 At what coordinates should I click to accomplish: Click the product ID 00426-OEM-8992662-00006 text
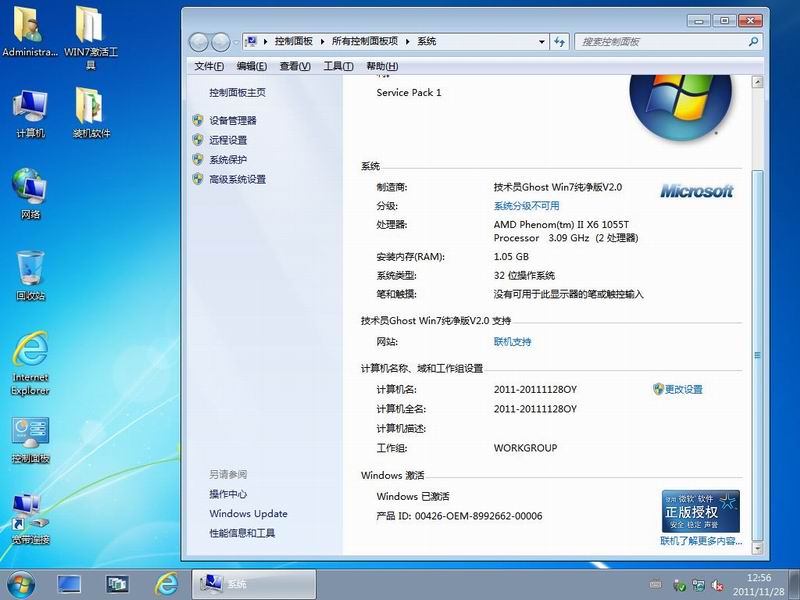pyautogui.click(x=479, y=516)
